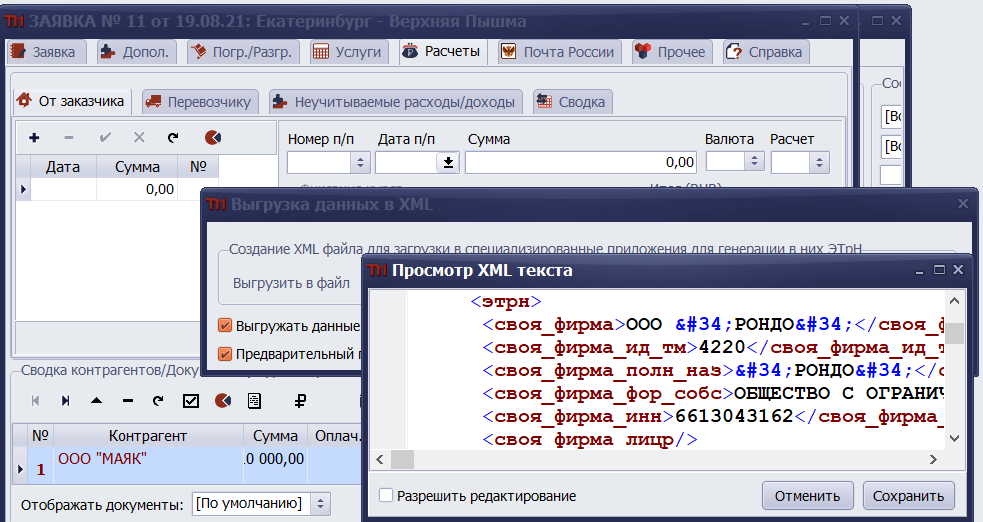Image resolution: width=983 pixels, height=522 pixels.
Task: Open the Справка tab
Action: pyautogui.click(x=764, y=52)
